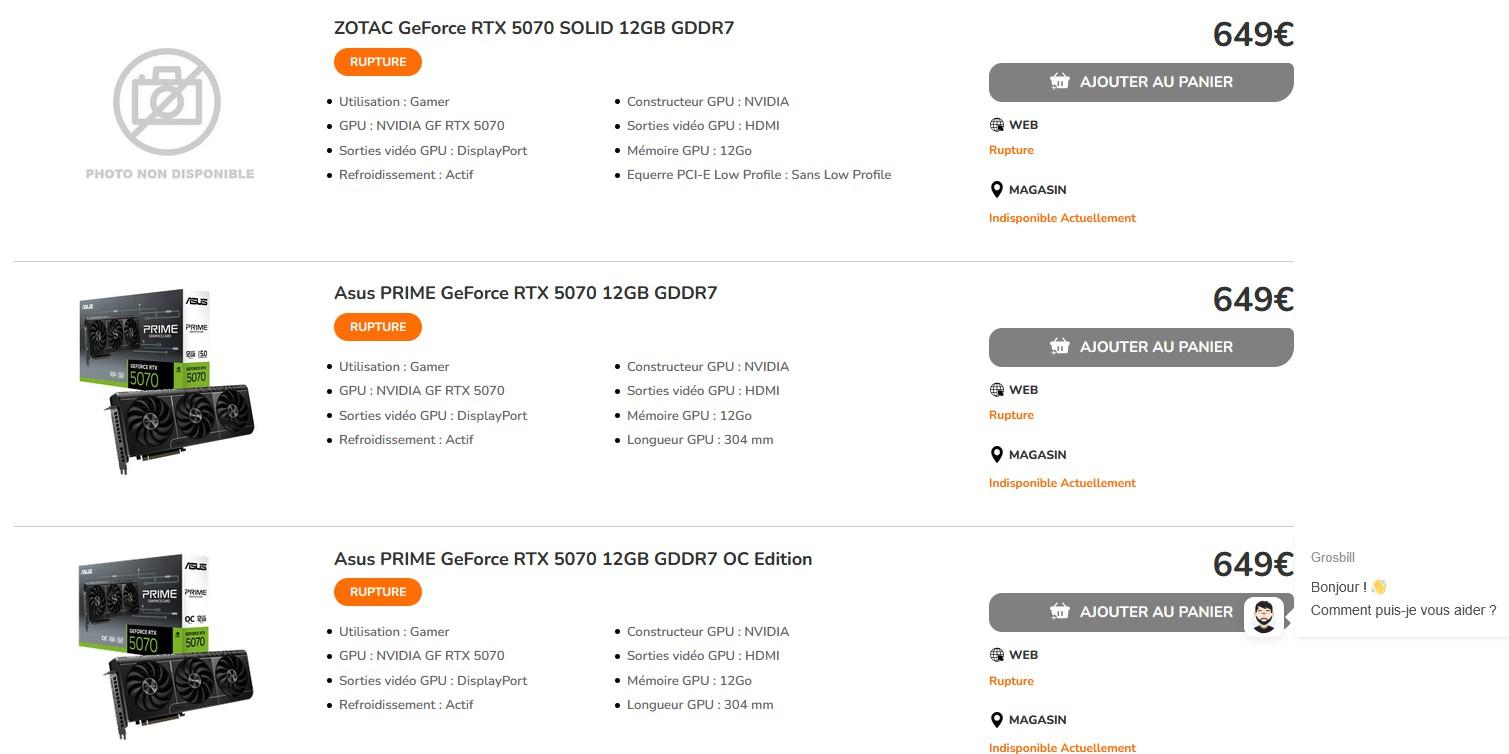
Task: Open ZOTAC GeForce RTX 5070 SOLID product title
Action: coord(533,28)
